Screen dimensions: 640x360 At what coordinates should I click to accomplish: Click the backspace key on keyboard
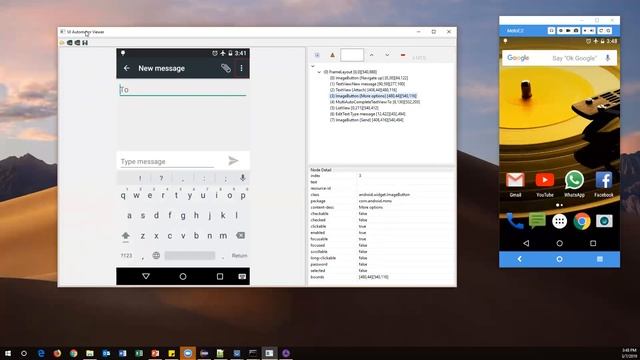240,236
